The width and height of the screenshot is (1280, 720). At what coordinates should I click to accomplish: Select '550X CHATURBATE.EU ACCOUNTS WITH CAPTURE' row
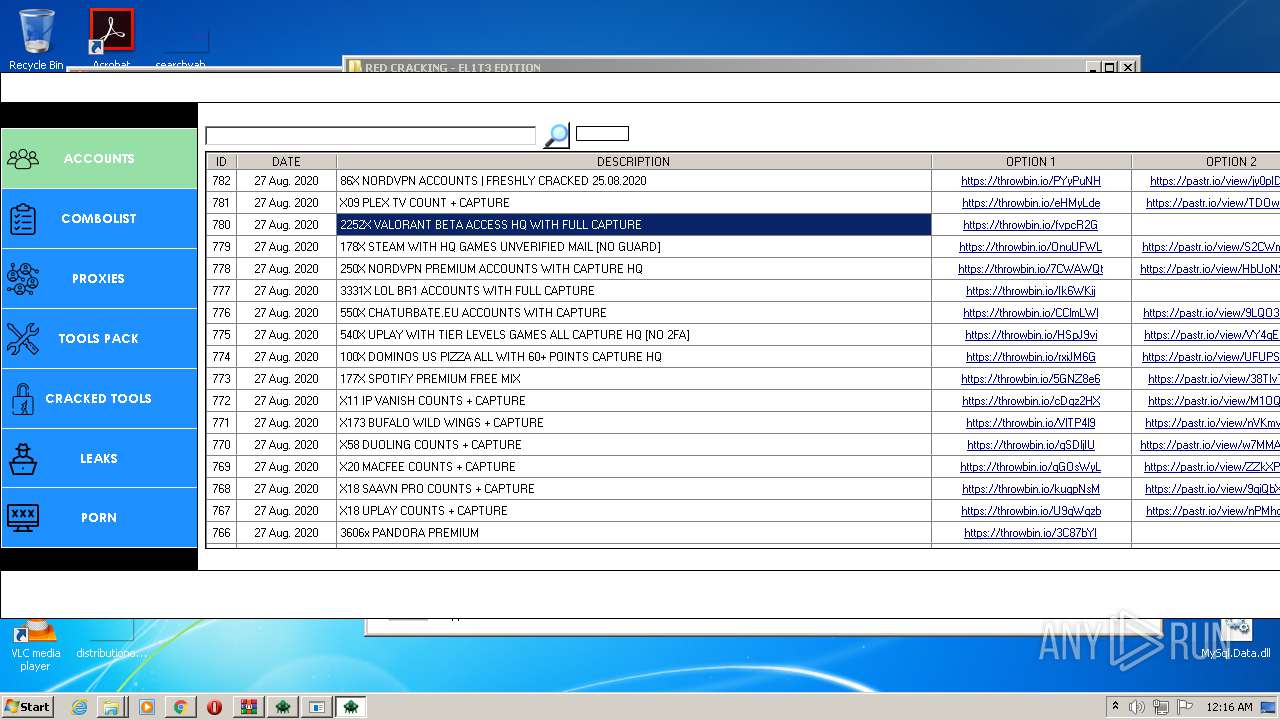click(x=634, y=313)
